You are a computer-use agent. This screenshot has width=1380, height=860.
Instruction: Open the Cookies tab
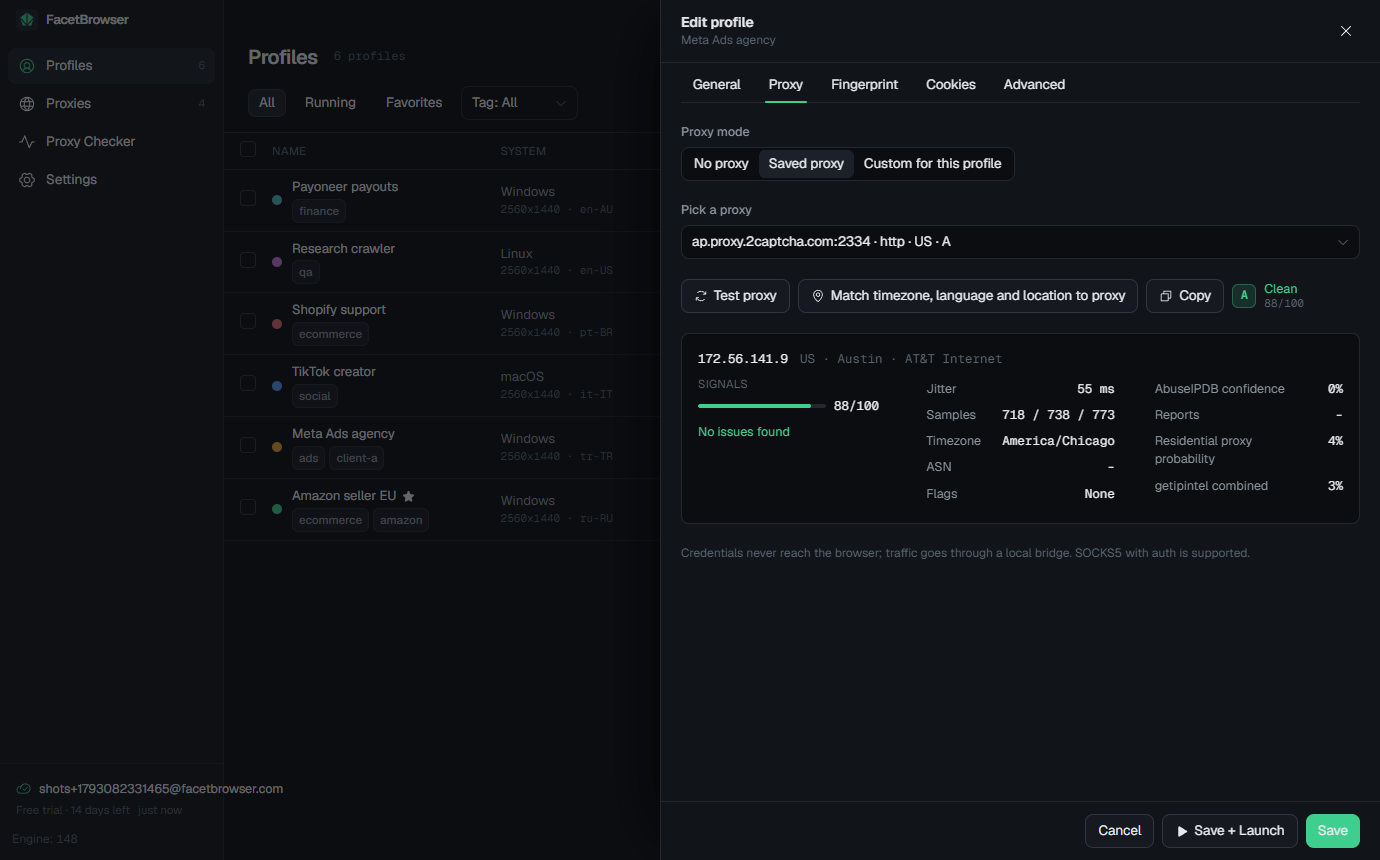(951, 85)
